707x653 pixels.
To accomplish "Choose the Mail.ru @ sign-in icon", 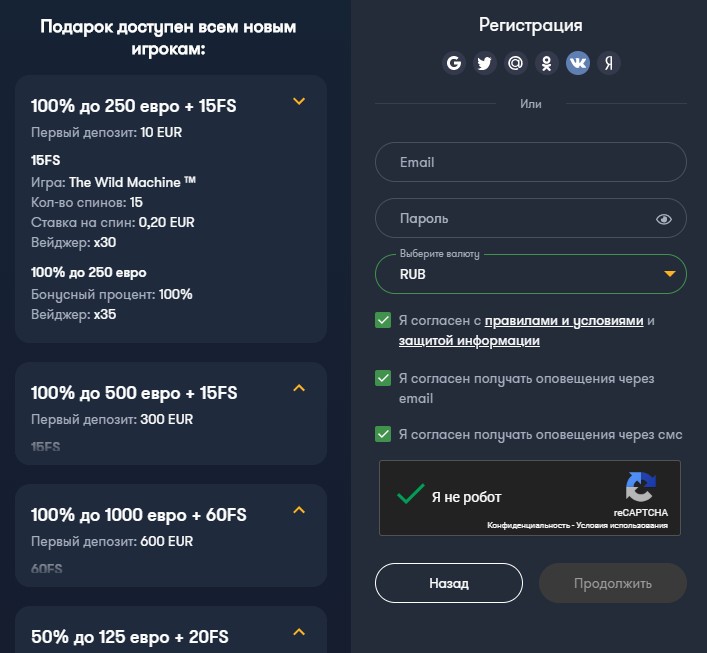I will coord(516,63).
